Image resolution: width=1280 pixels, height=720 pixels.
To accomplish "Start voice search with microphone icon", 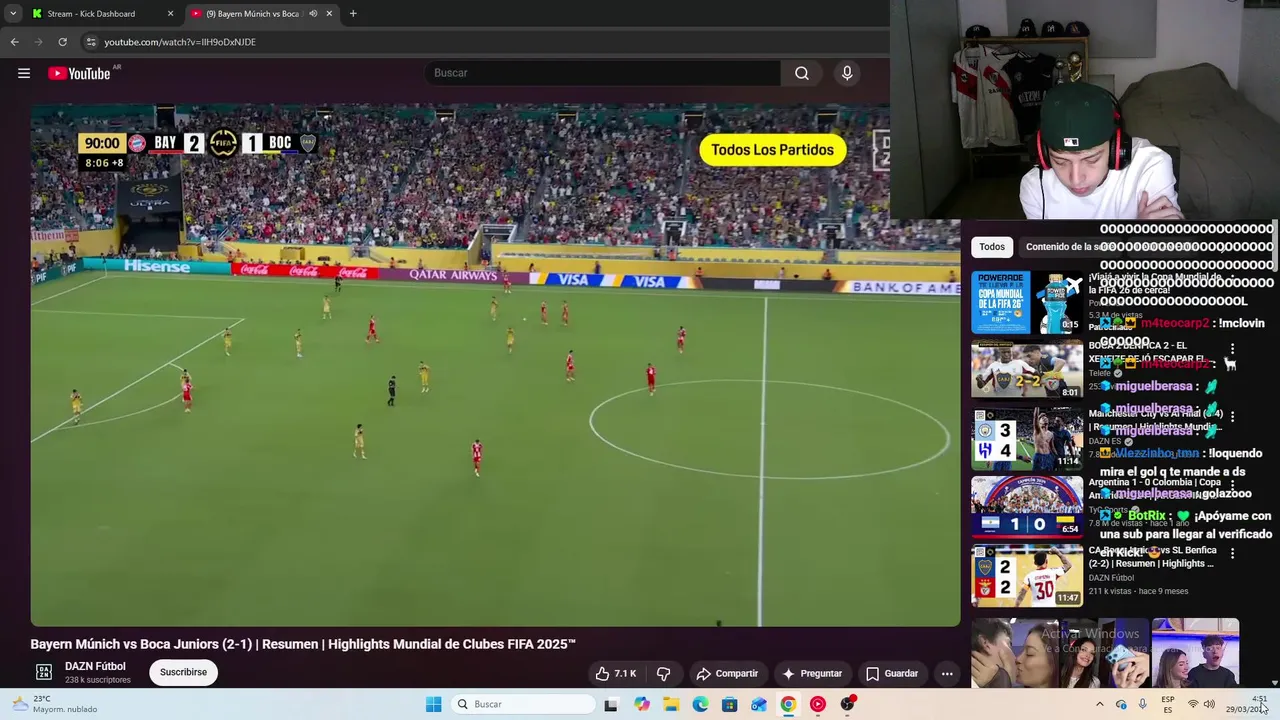I will coord(847,73).
